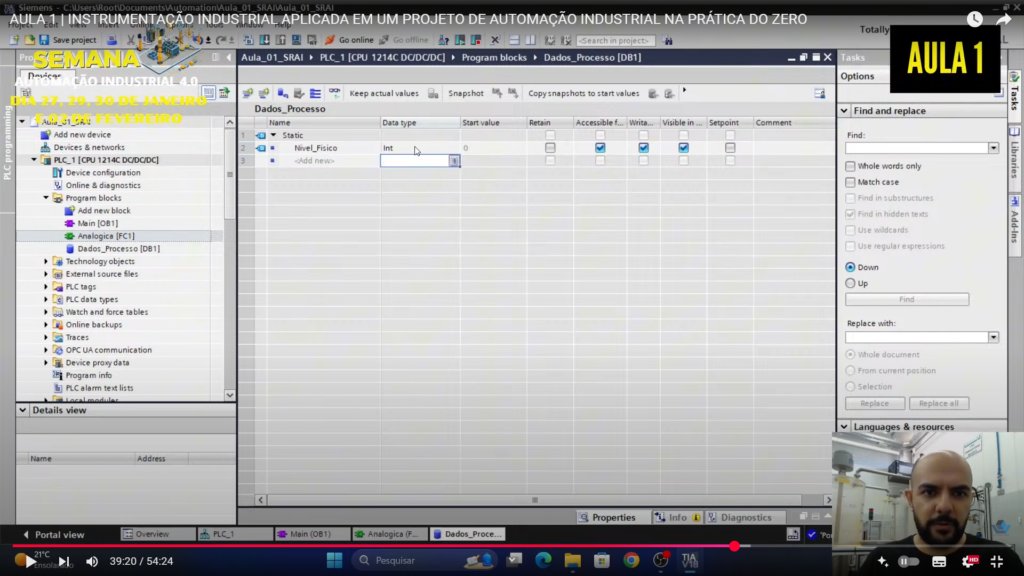1024x576 pixels.
Task: Click the Snapshot button in DB editor toolbar
Action: point(466,93)
